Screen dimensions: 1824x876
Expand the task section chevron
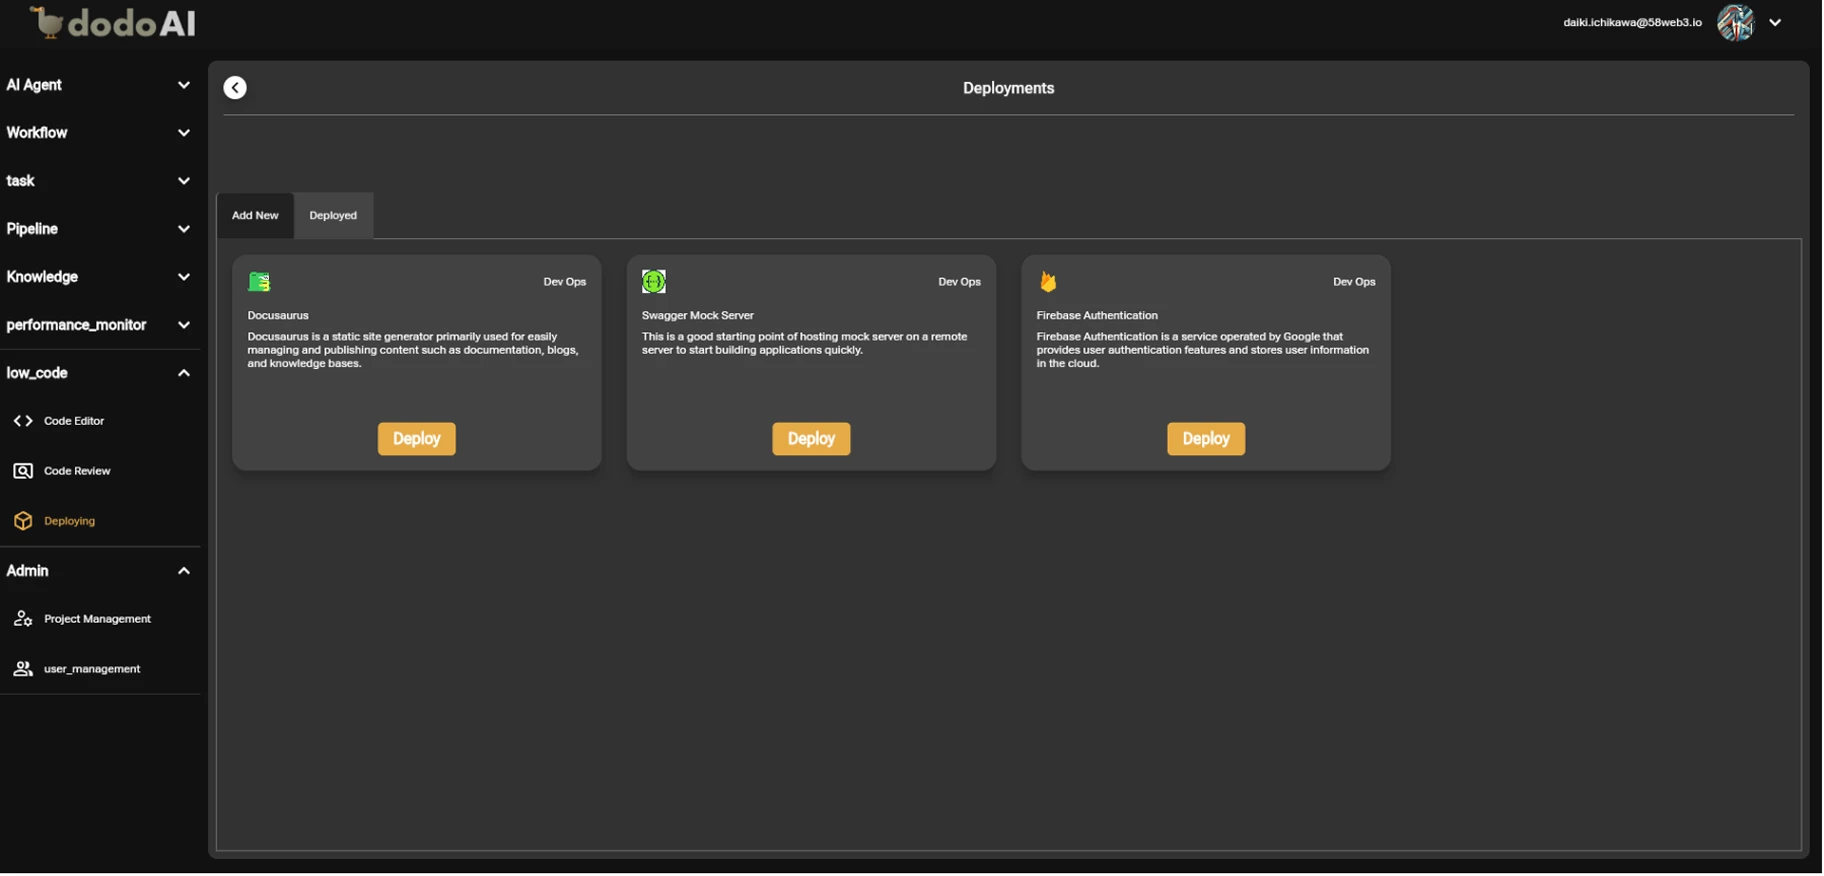pyautogui.click(x=184, y=181)
